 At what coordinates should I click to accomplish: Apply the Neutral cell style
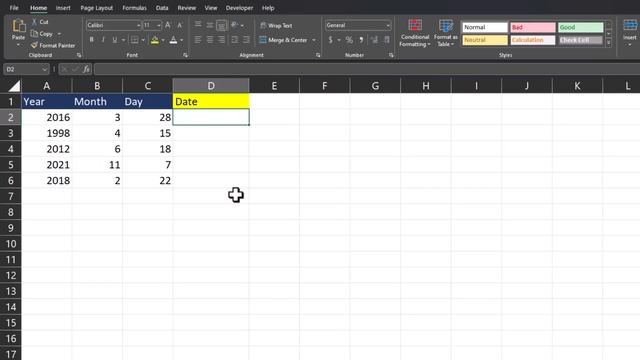coord(484,40)
